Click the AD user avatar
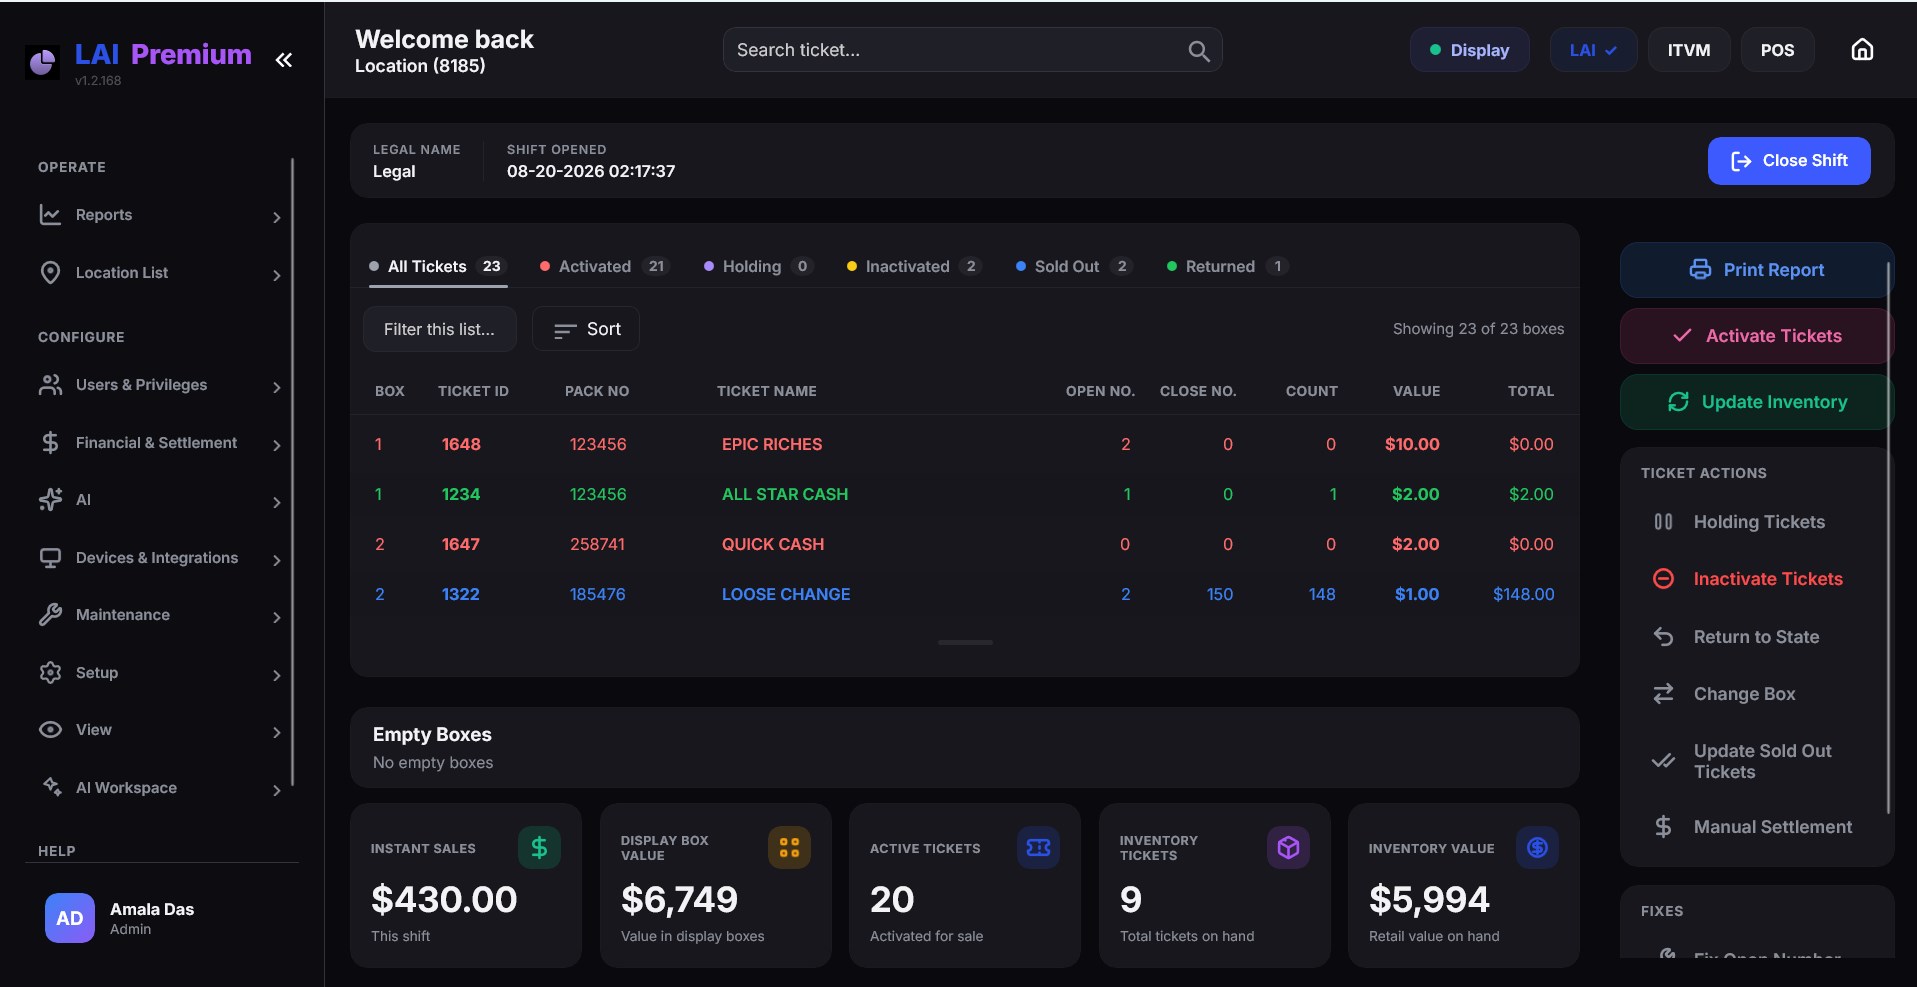Screen dimensions: 1917x987 [x=69, y=918]
